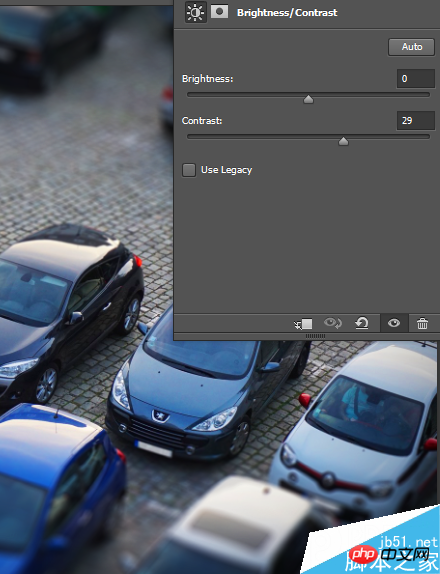
Task: Reset adjustment to defaults icon
Action: 362,323
